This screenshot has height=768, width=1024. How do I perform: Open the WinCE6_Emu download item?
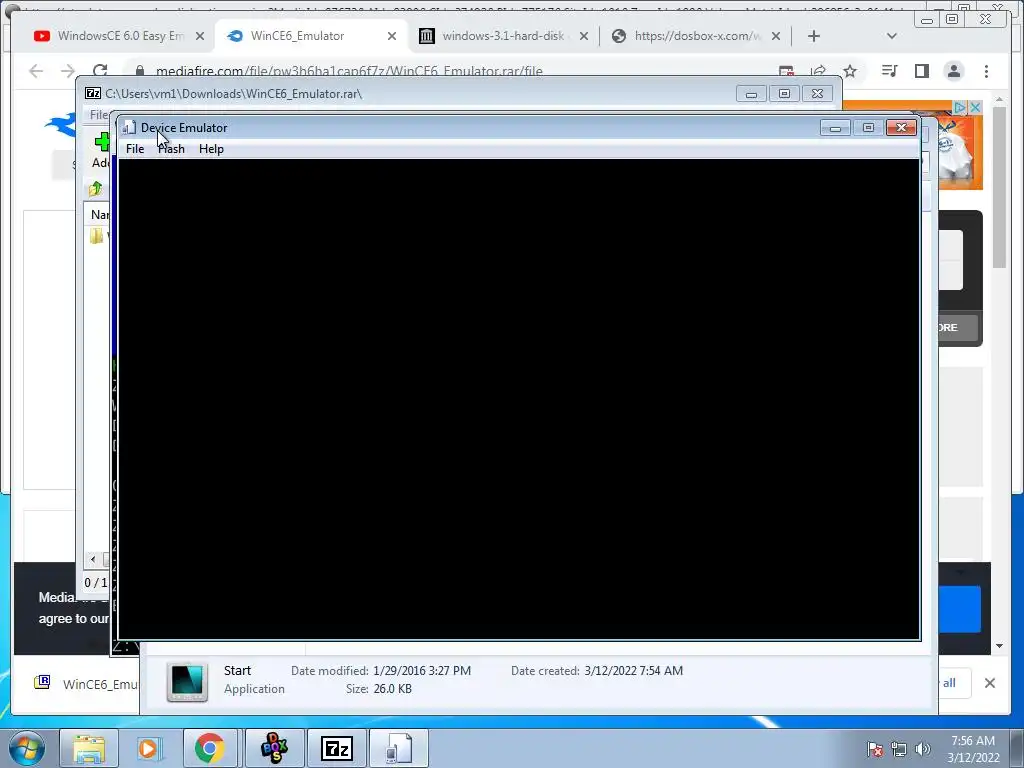[85, 683]
